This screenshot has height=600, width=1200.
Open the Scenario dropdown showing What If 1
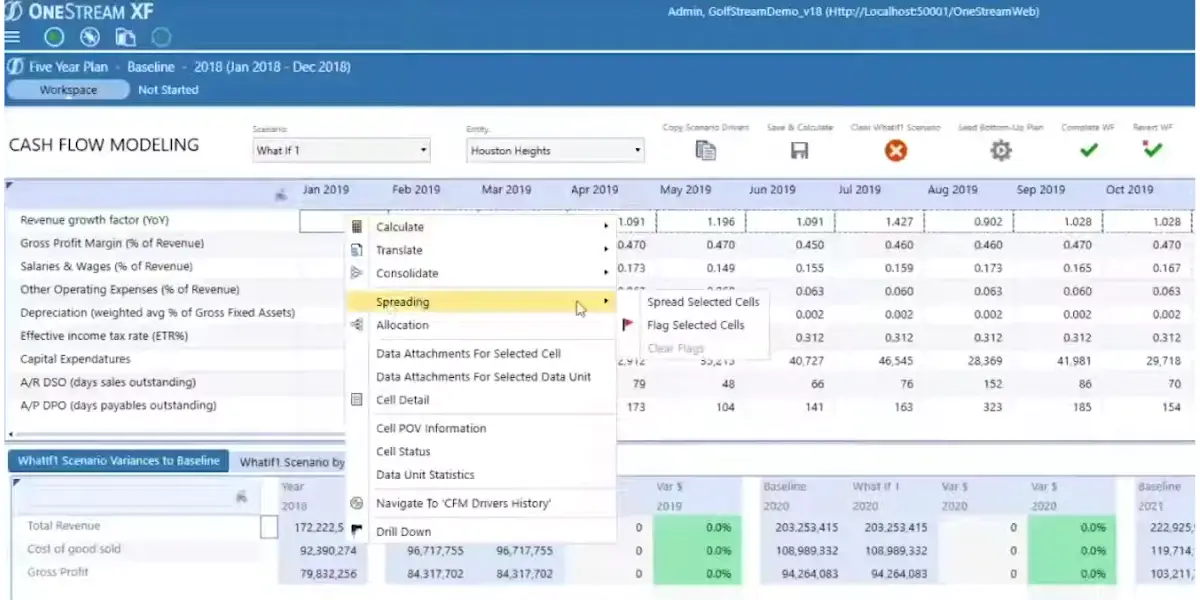tap(342, 151)
